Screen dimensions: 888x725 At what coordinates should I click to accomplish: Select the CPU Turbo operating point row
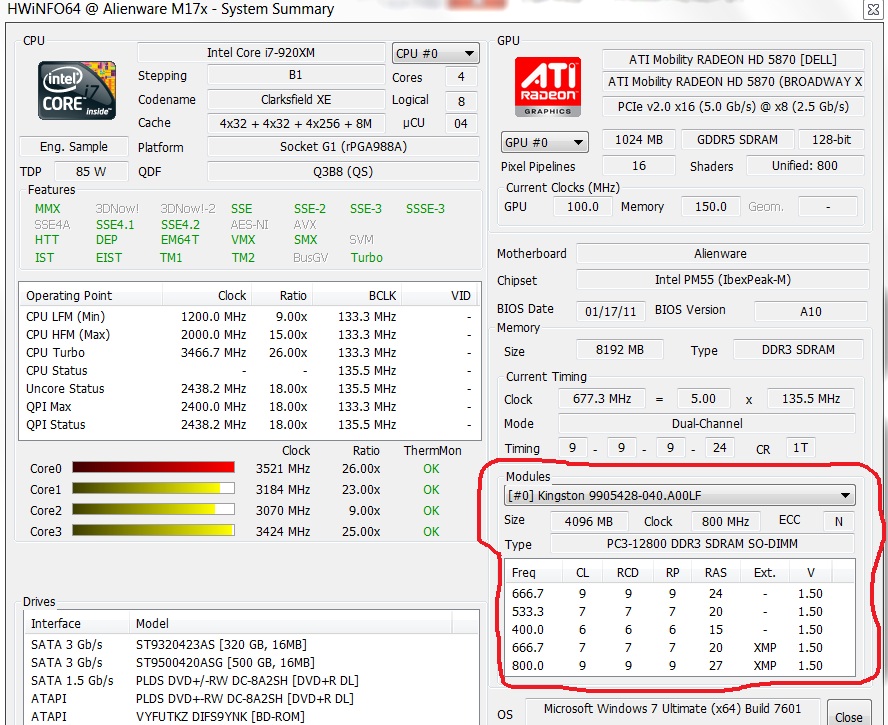pos(250,352)
